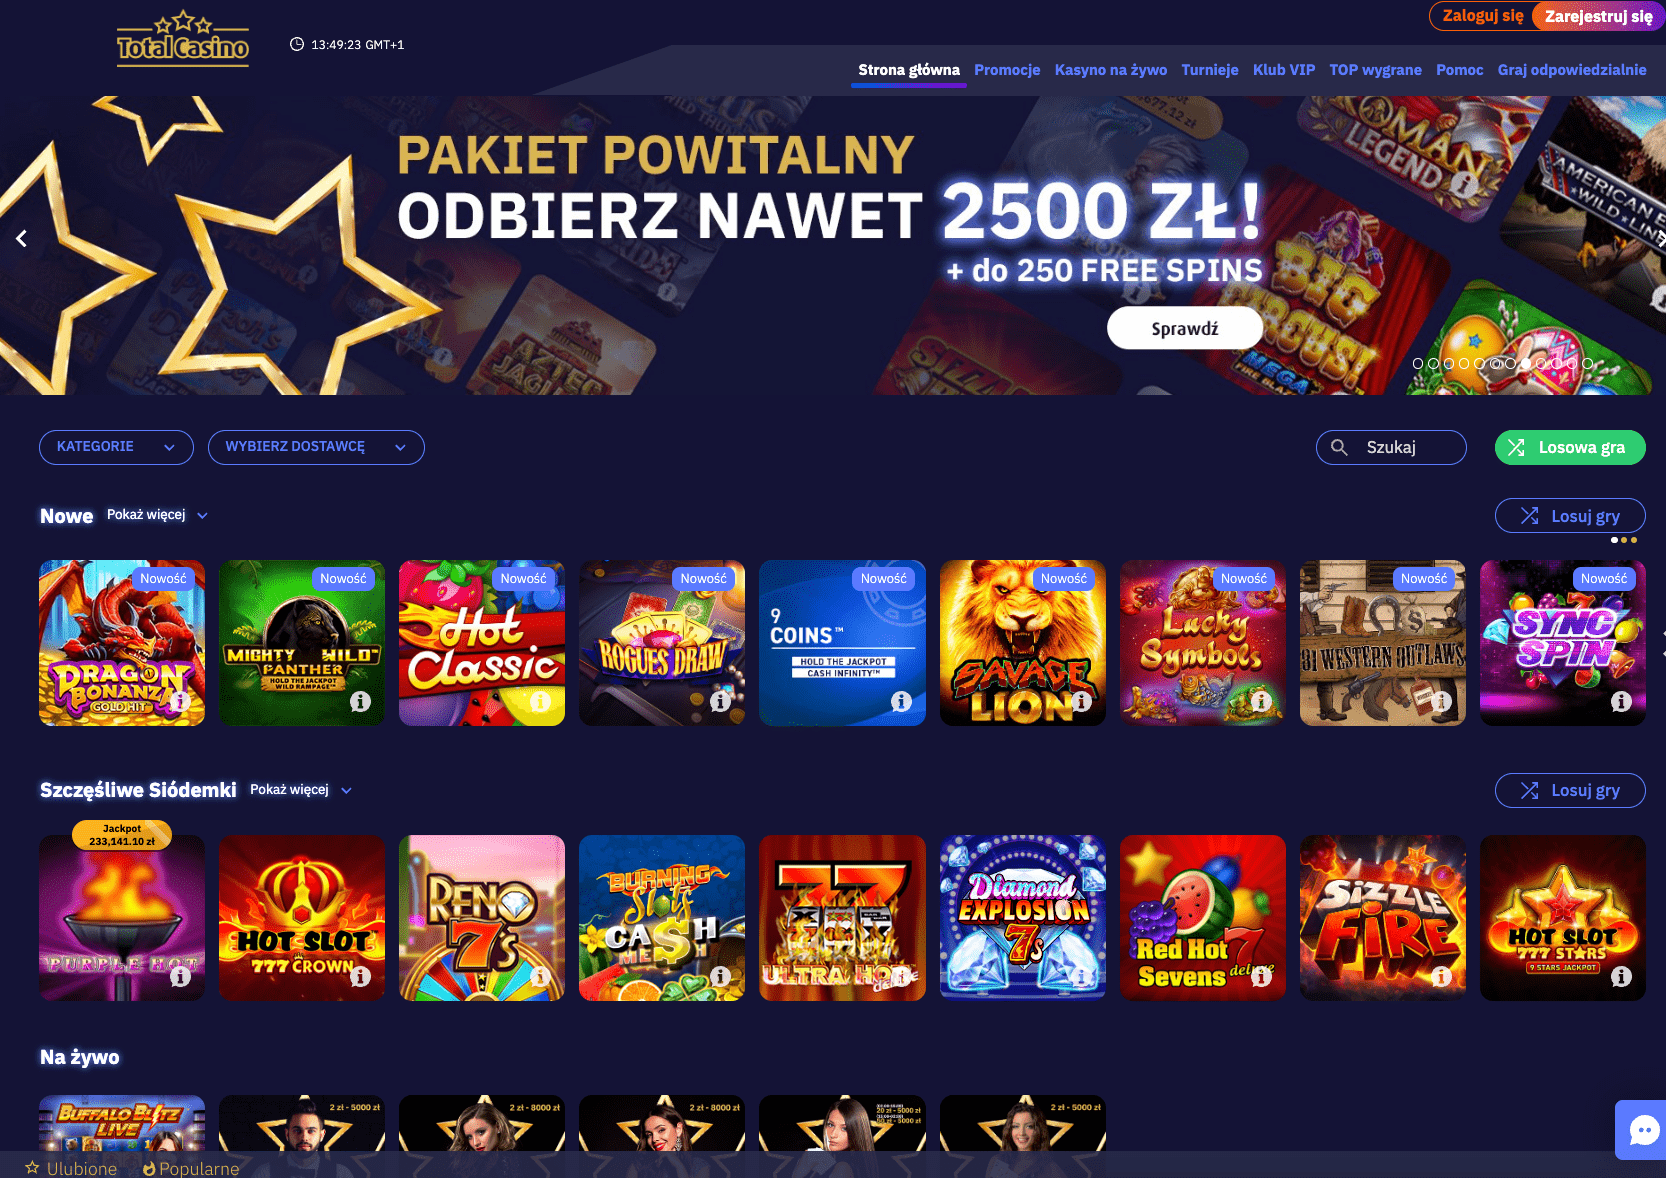
Task: Select the second banner carousel dot
Action: pyautogui.click(x=1433, y=364)
